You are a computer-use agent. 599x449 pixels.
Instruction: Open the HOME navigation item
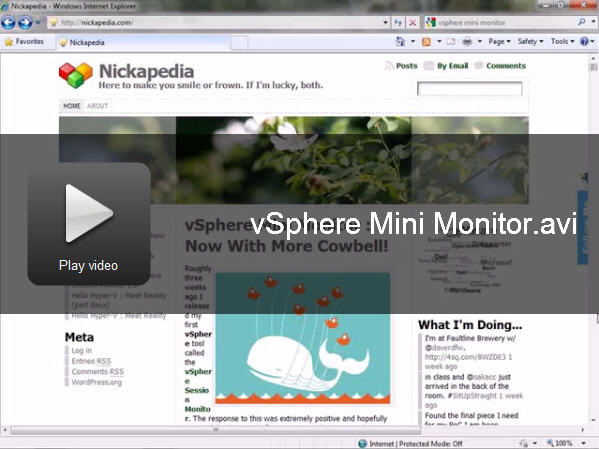point(72,106)
